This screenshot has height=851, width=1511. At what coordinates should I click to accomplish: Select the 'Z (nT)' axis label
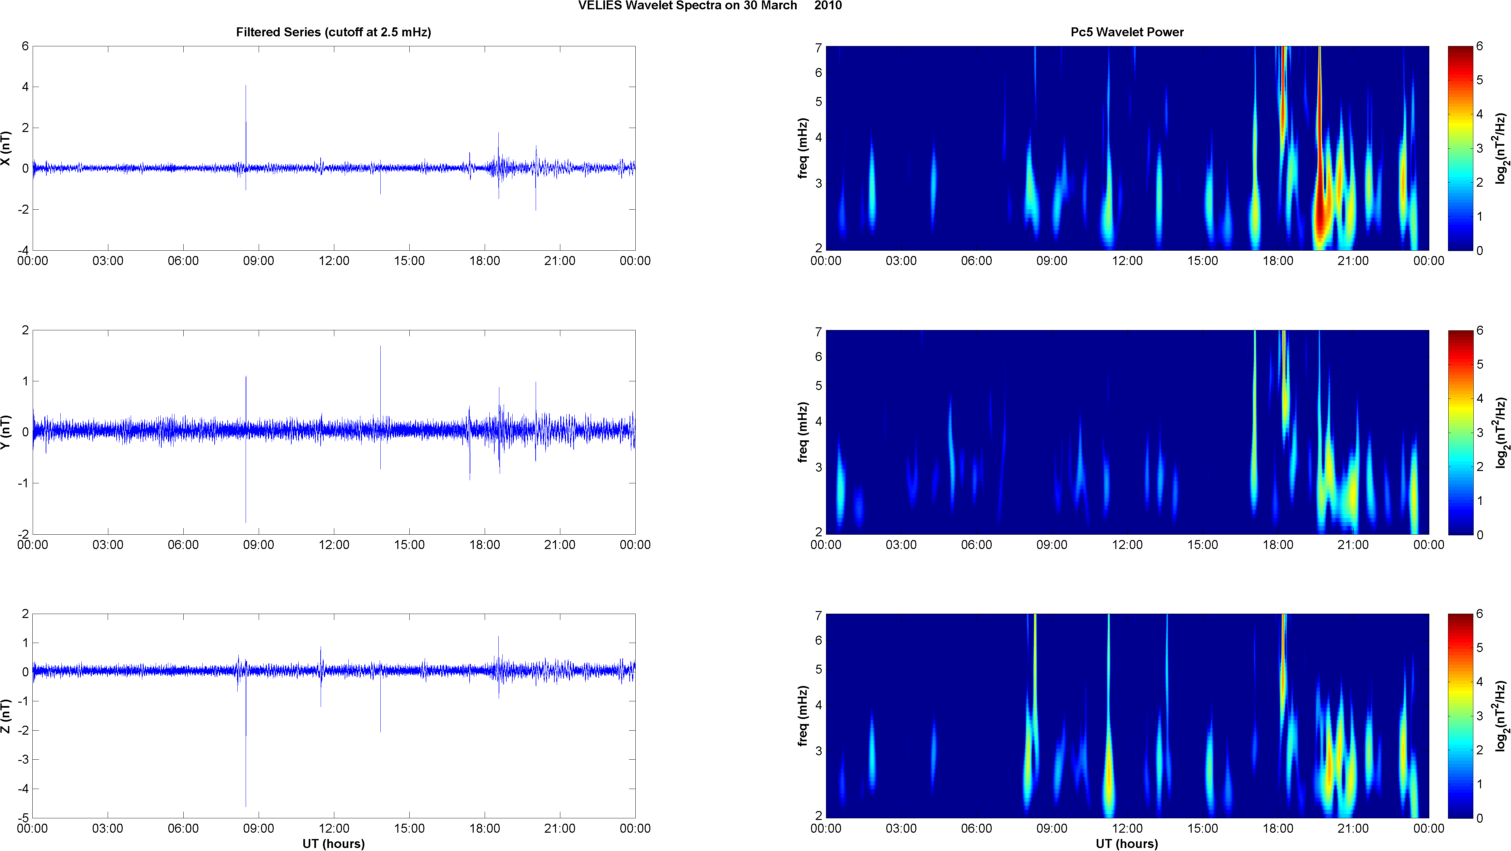click(7, 716)
